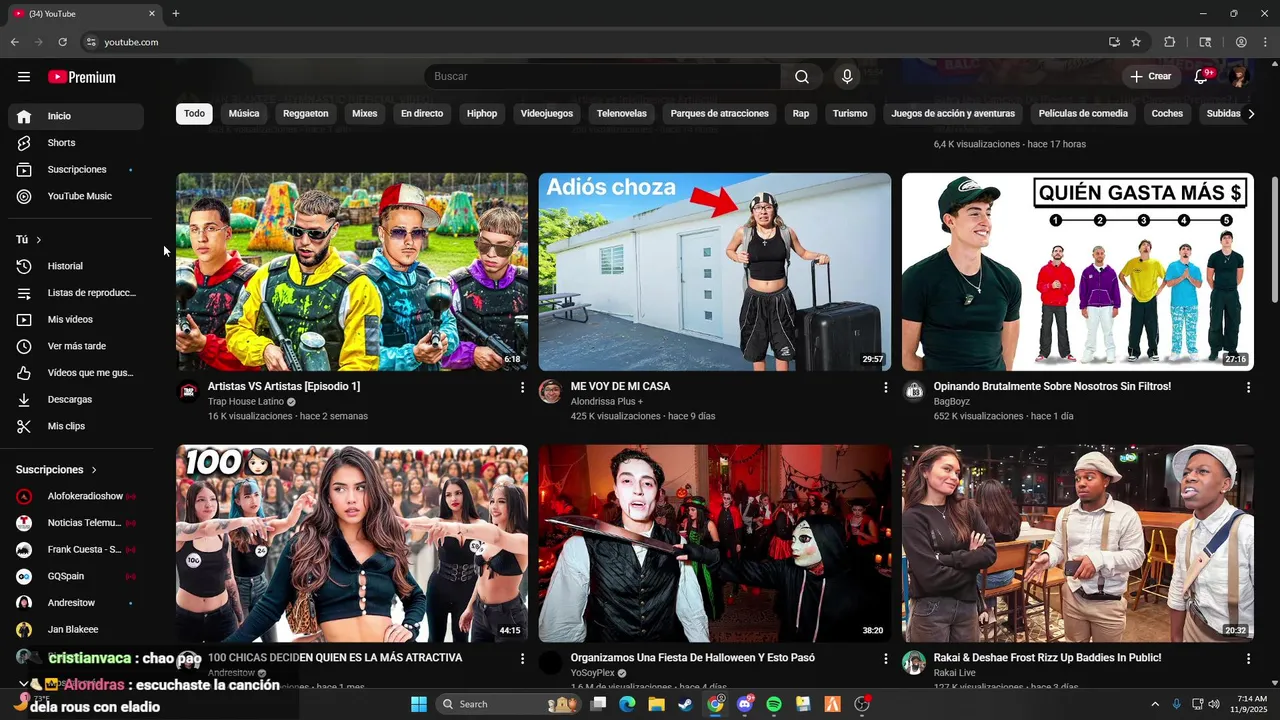Go to Inicio in sidebar
The image size is (1280, 720).
tap(76, 116)
